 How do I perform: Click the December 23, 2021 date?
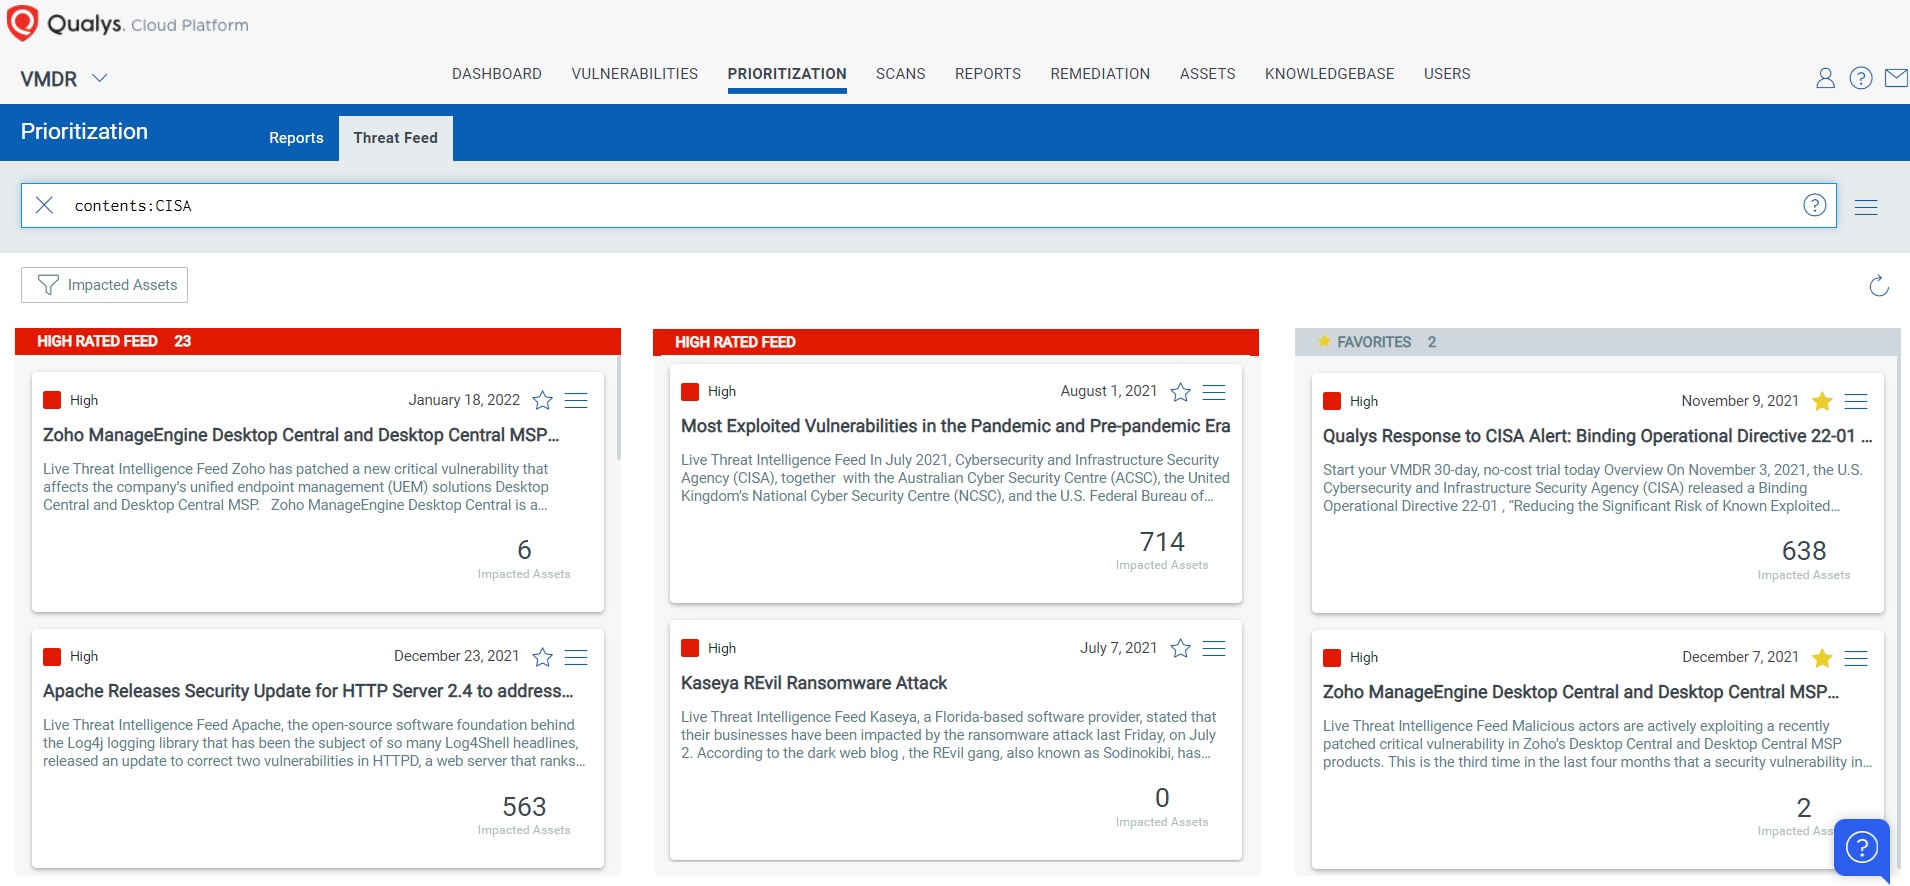pyautogui.click(x=456, y=656)
